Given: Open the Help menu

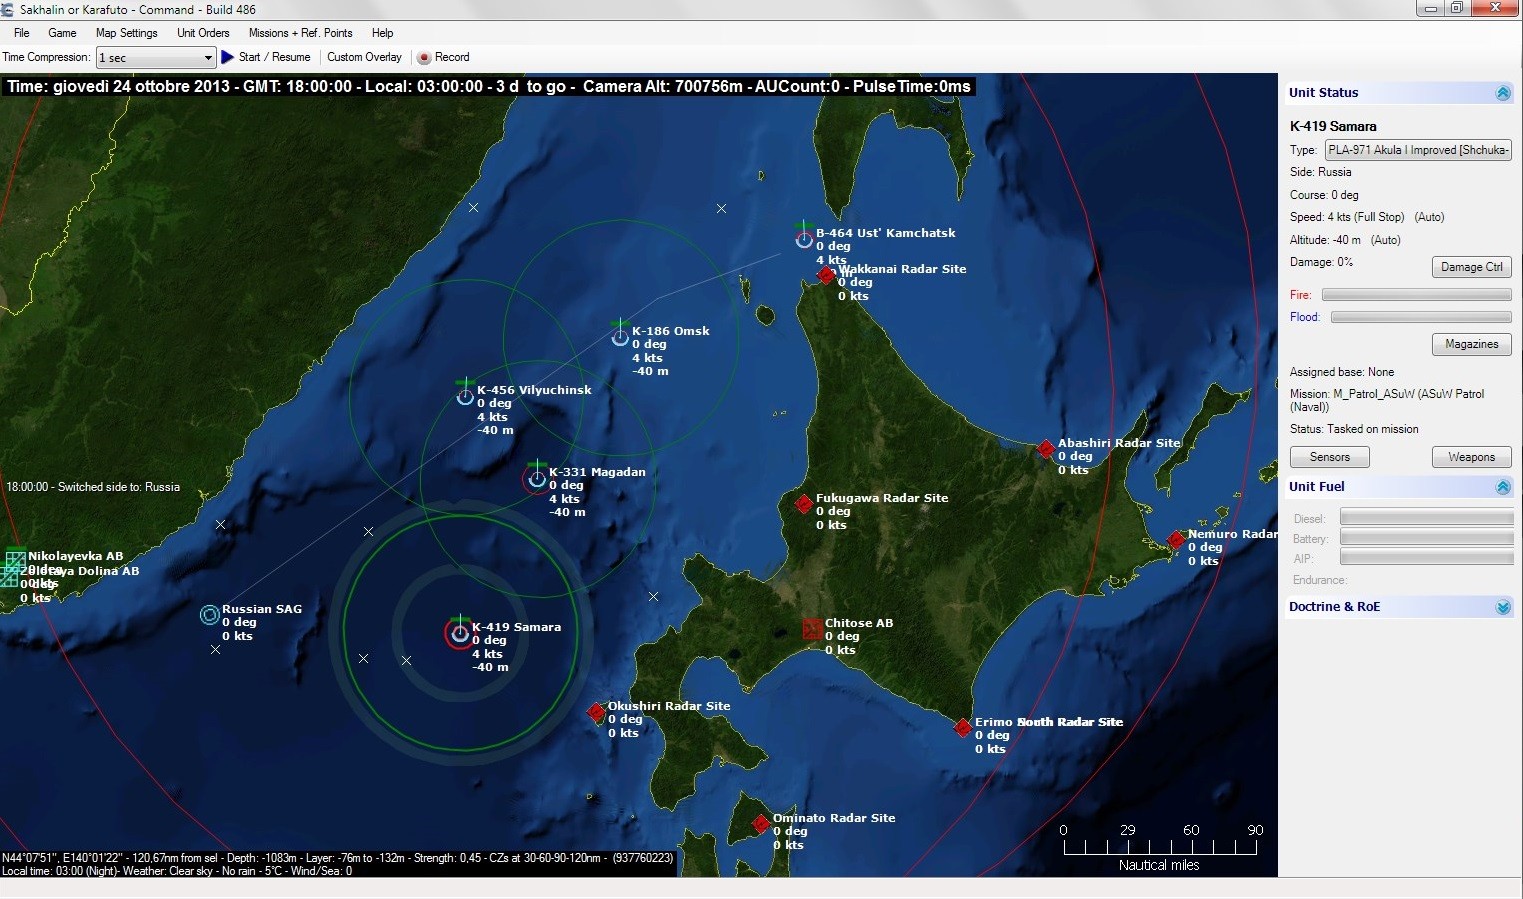Looking at the screenshot, I should click(x=382, y=33).
